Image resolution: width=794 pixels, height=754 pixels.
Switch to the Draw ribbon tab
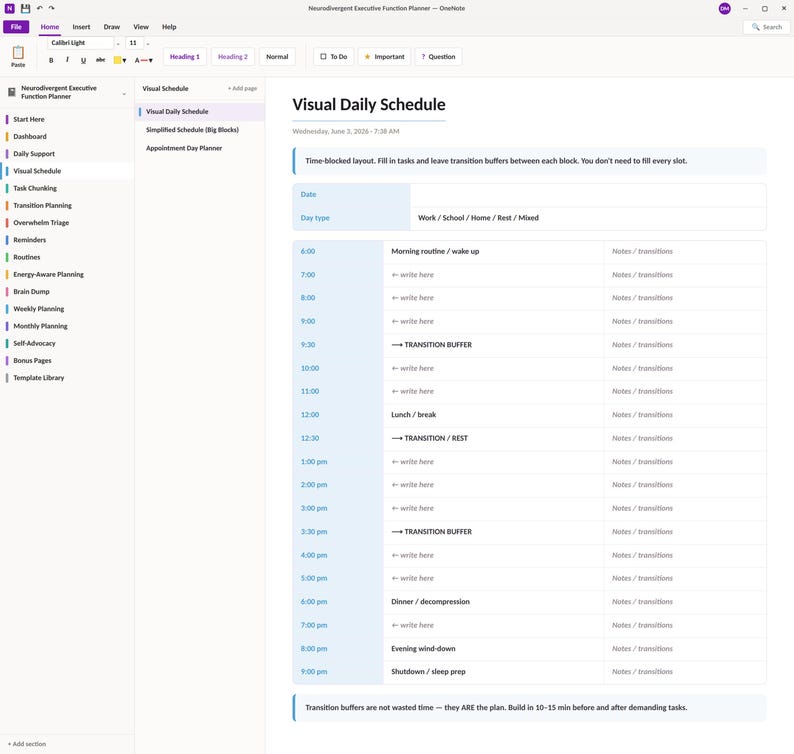(x=112, y=27)
